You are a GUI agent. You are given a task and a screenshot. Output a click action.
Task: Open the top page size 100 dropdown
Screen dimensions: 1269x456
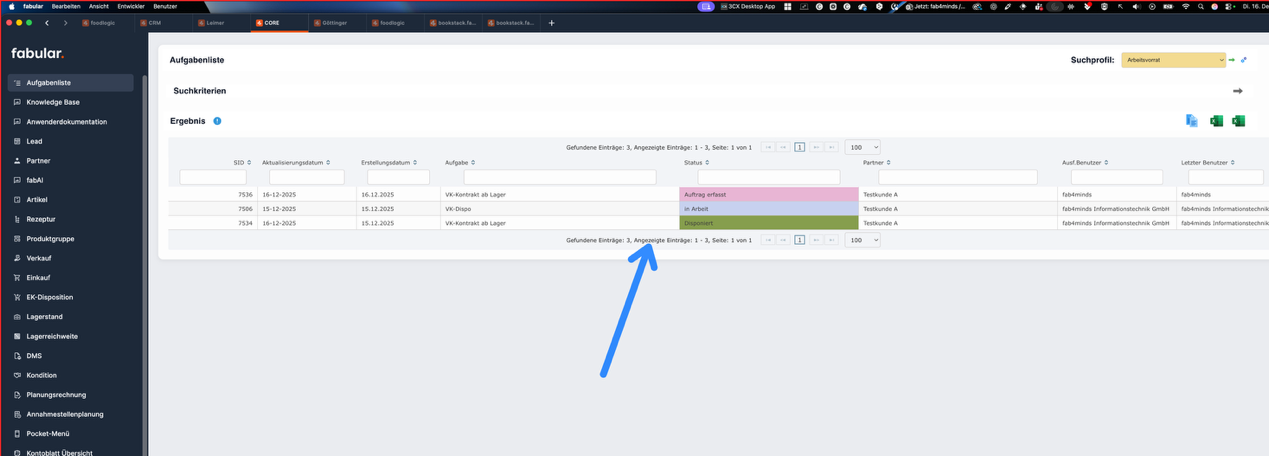[862, 147]
